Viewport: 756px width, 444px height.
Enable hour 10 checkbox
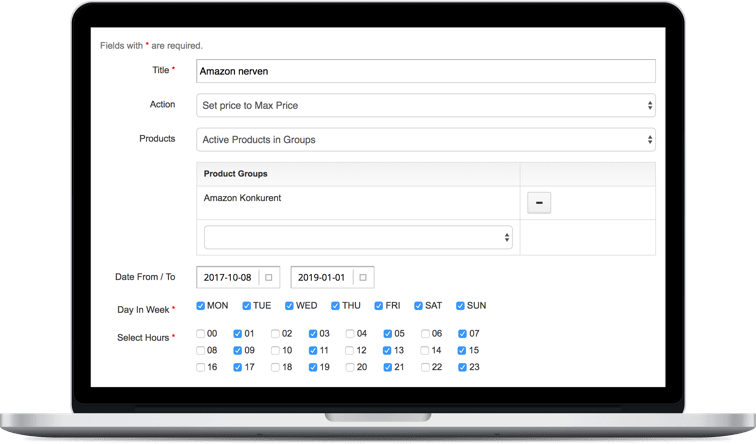(275, 350)
